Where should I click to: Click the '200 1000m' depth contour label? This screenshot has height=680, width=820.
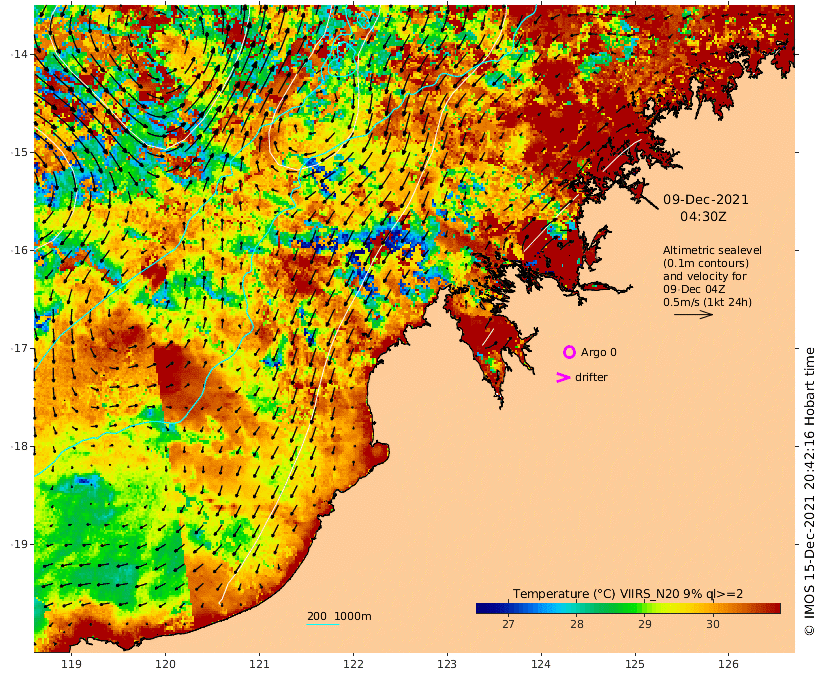(339, 616)
